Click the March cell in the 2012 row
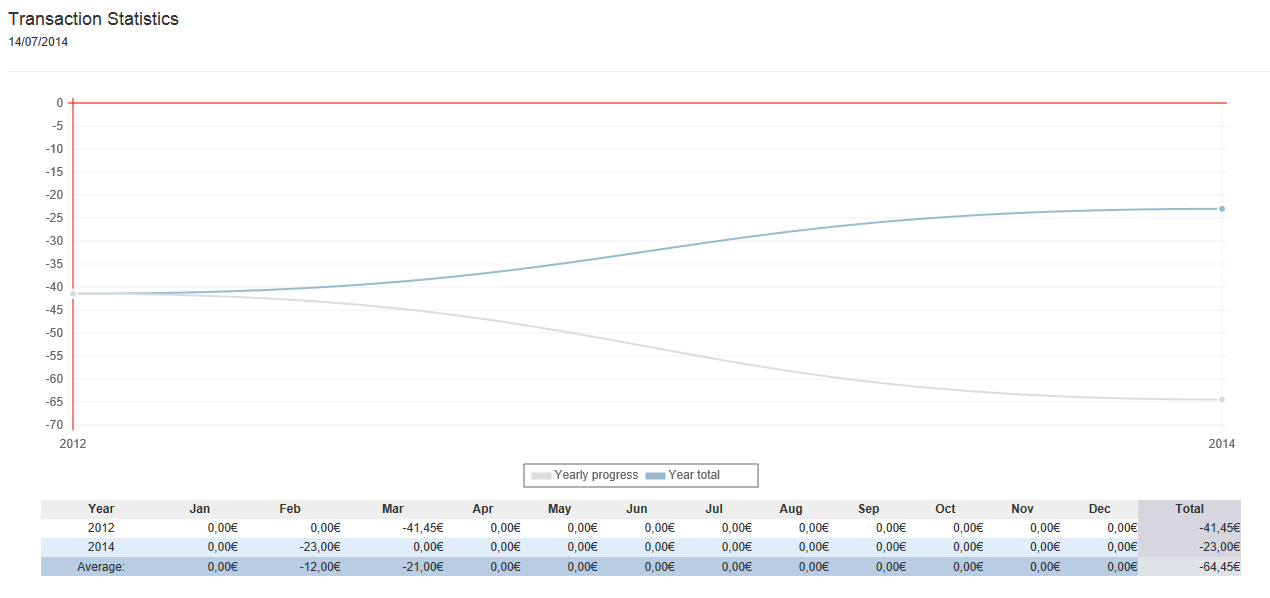The height and width of the screenshot is (598, 1270). pos(419,528)
